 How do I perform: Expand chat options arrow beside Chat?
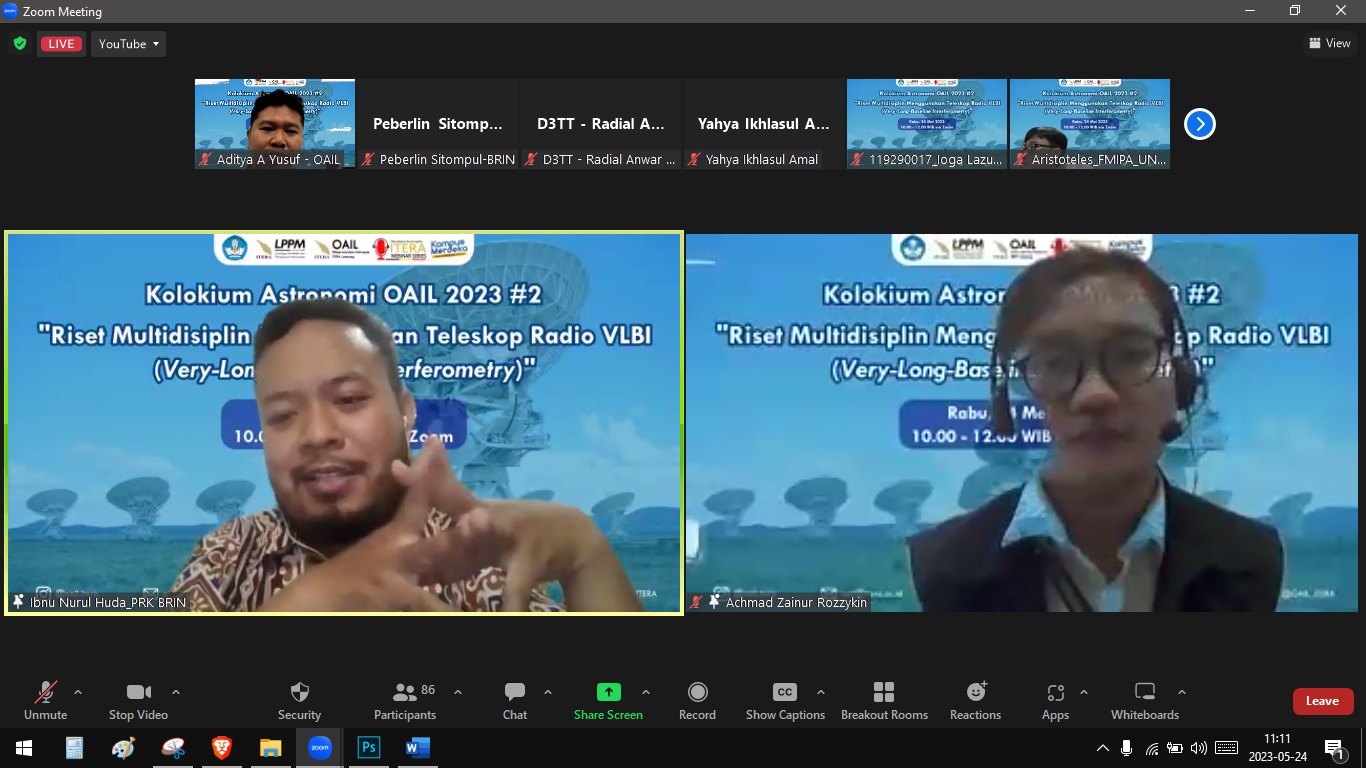pyautogui.click(x=548, y=692)
